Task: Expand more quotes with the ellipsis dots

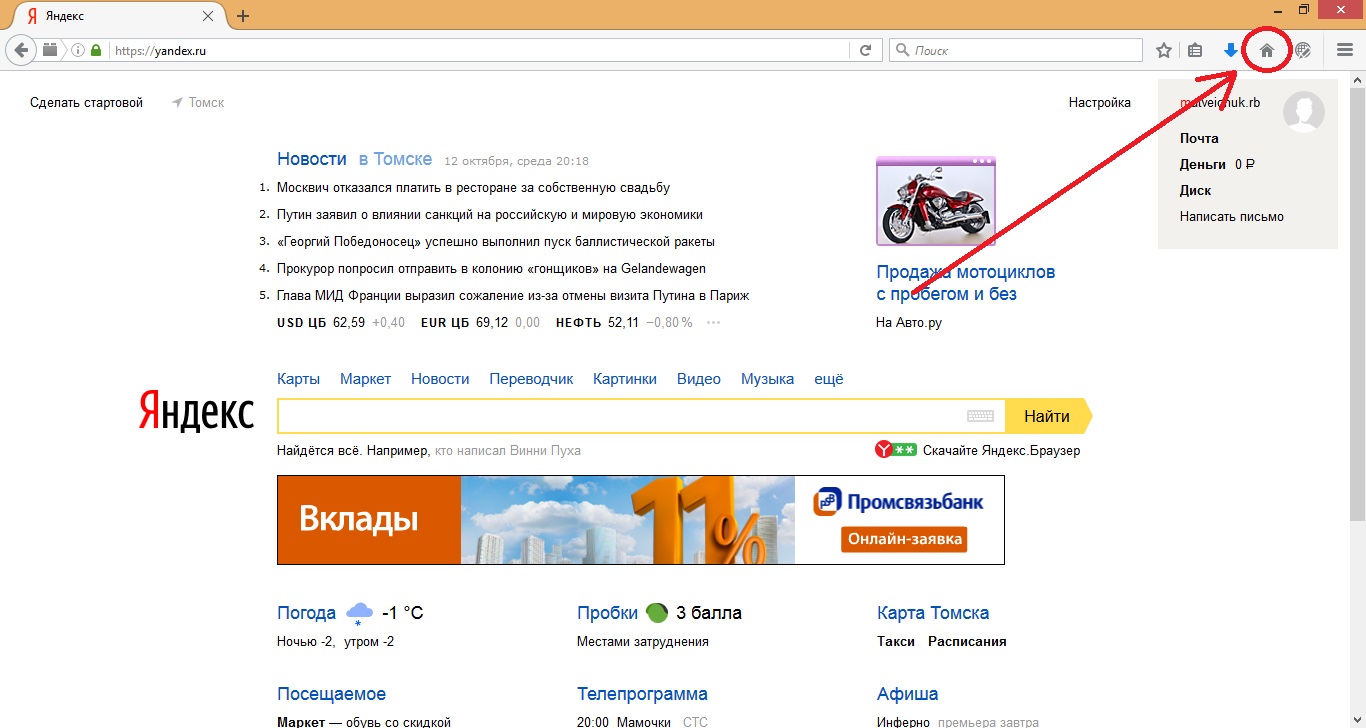Action: point(713,323)
